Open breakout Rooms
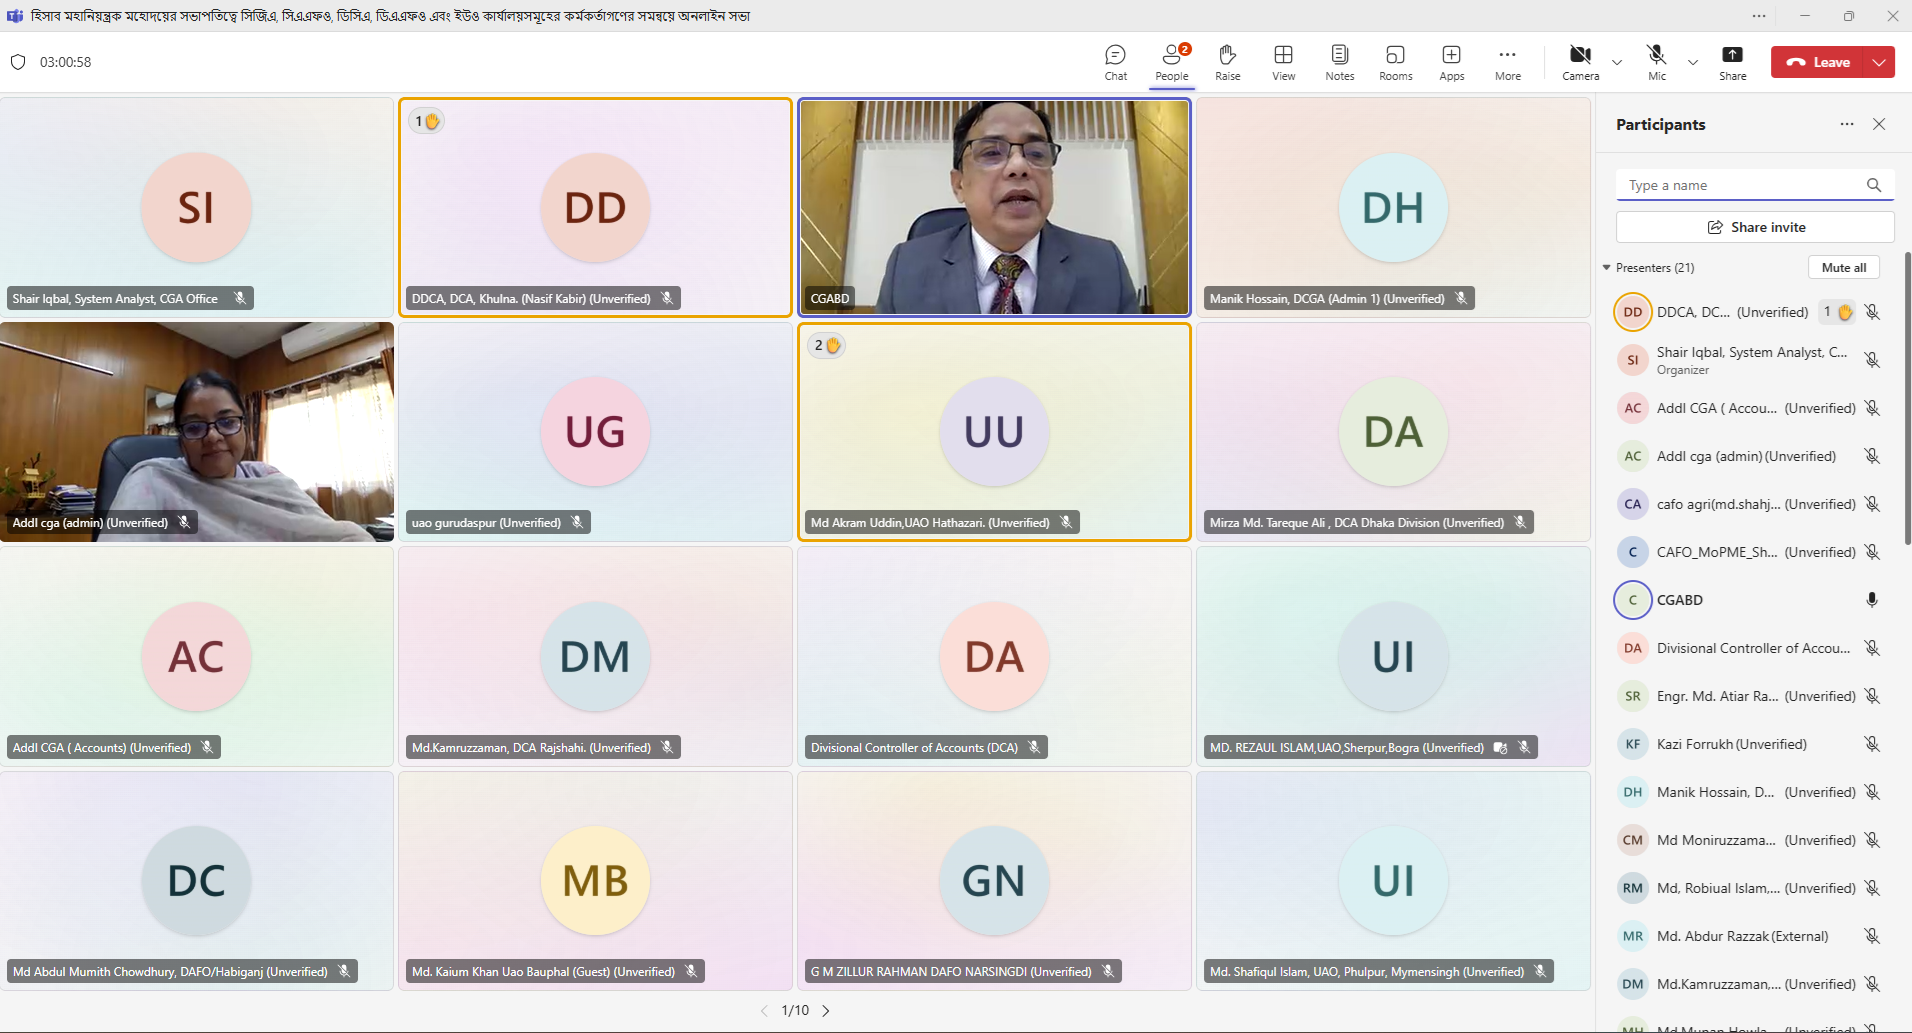The height and width of the screenshot is (1033, 1912). click(1395, 62)
